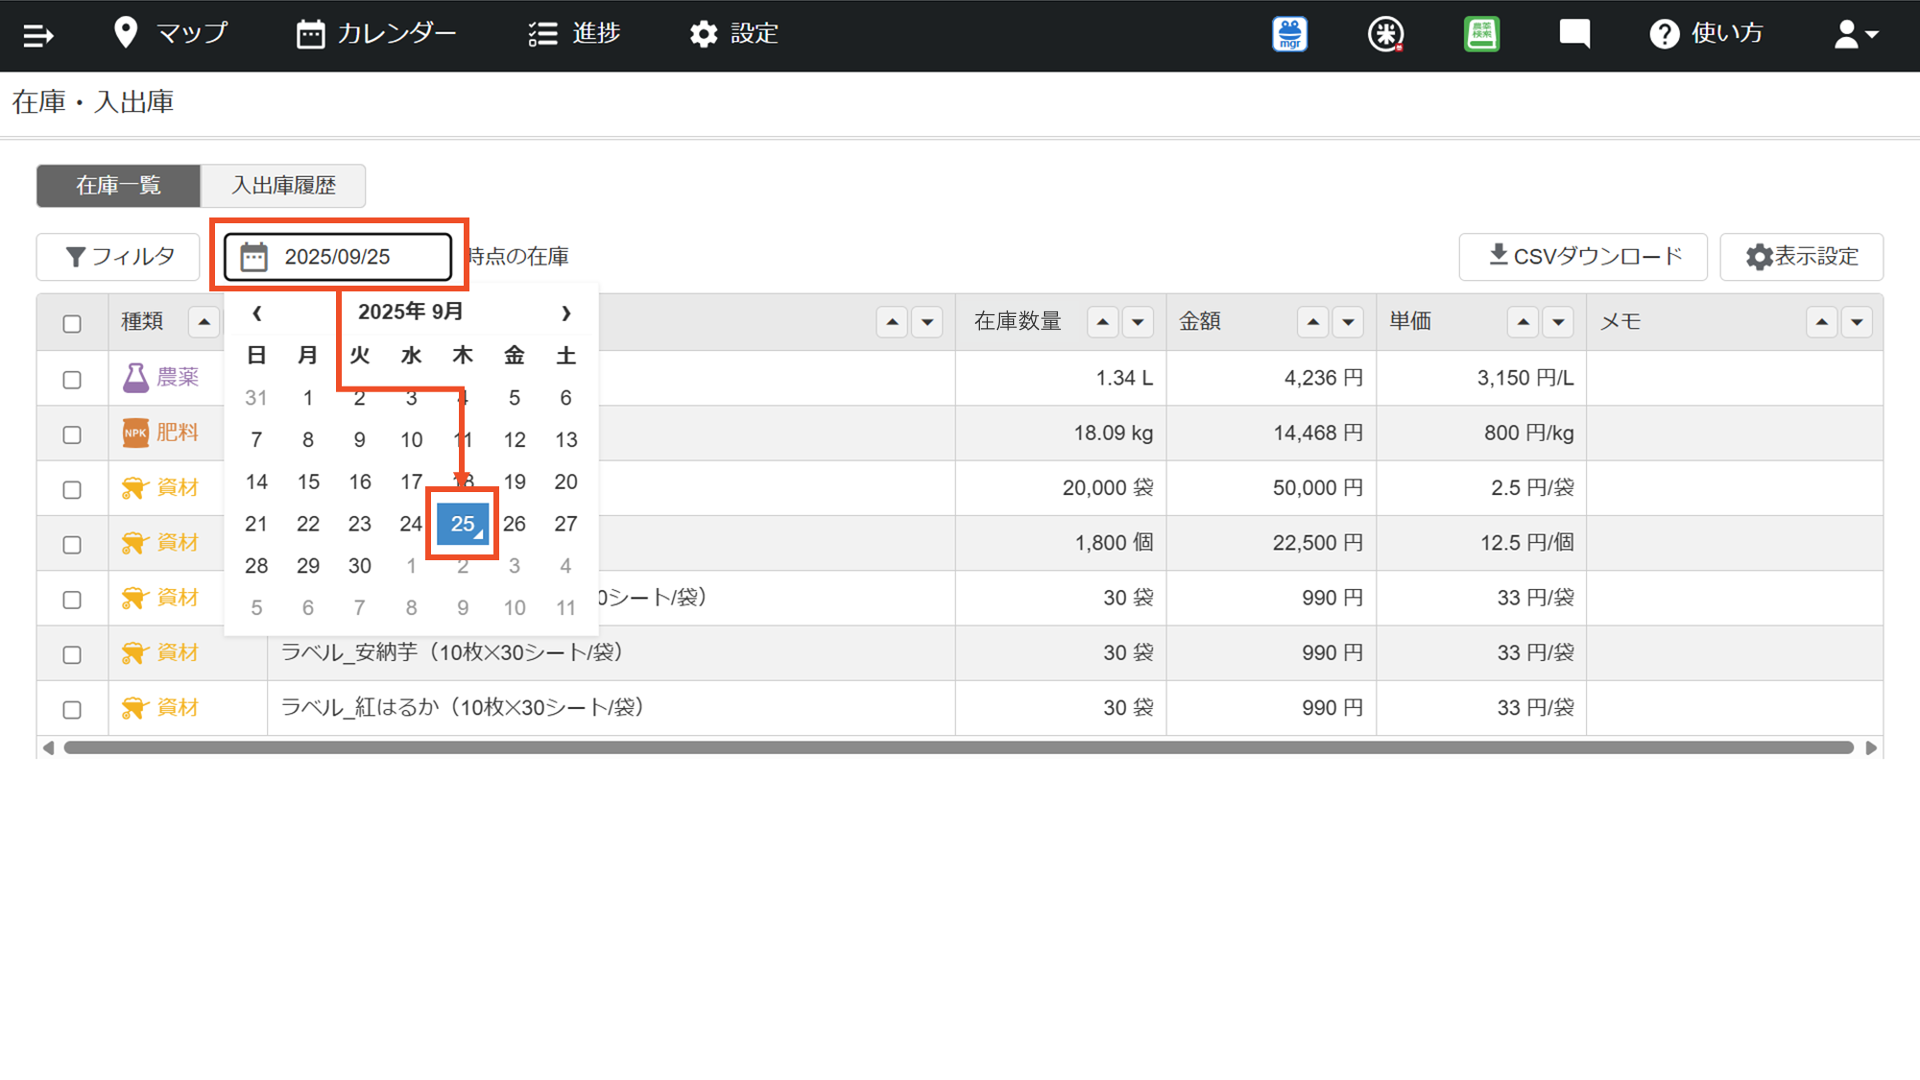This screenshot has width=1920, height=1080.
Task: Click the blue mgr app icon
Action: tap(1290, 34)
